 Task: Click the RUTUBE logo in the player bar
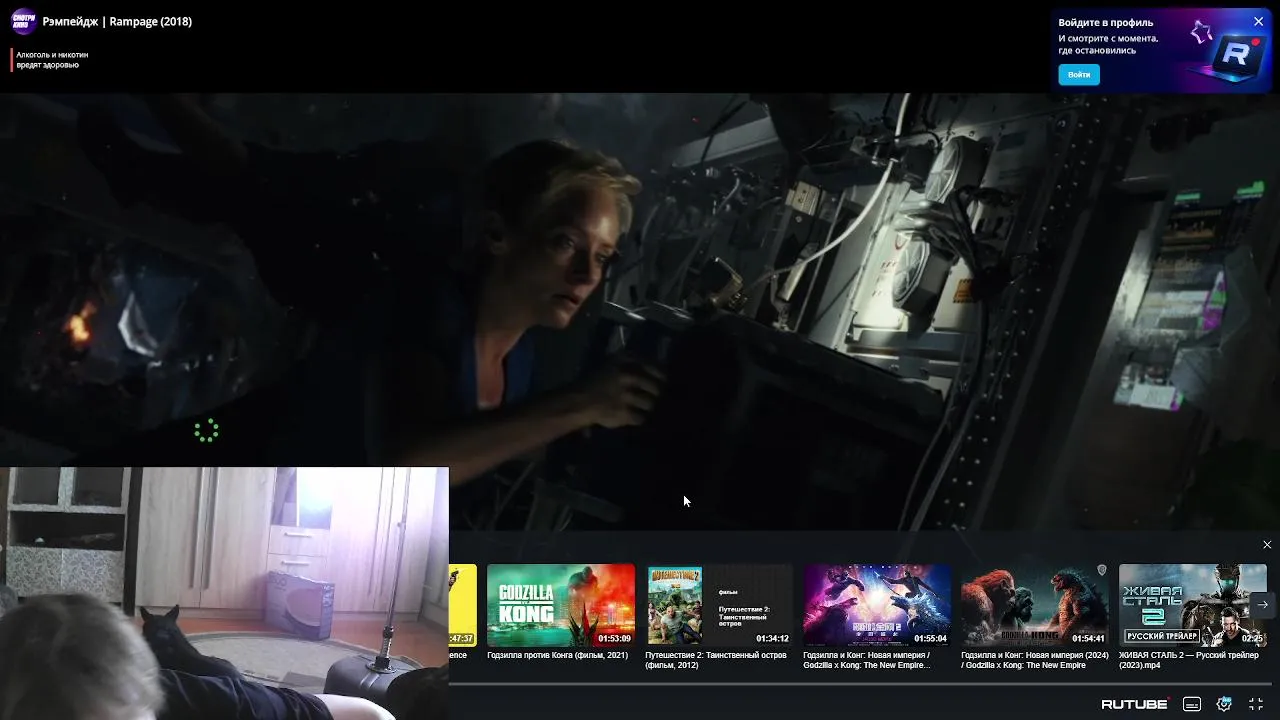point(1135,704)
